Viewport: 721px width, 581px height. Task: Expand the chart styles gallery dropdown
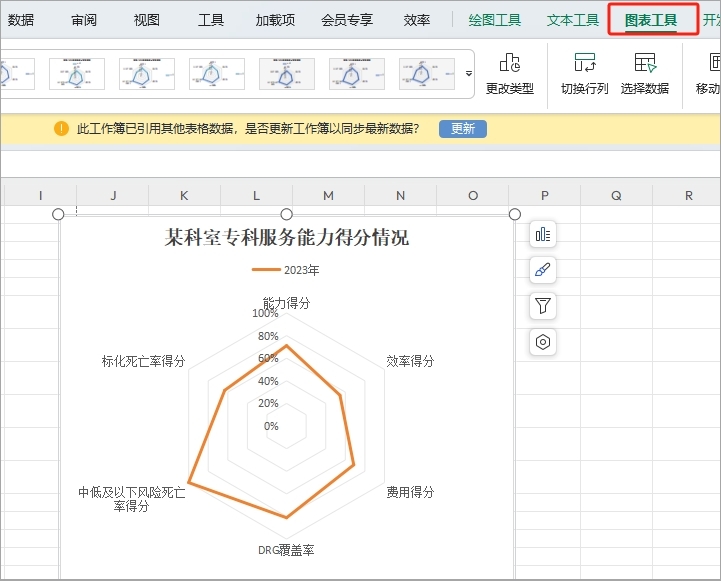click(469, 74)
